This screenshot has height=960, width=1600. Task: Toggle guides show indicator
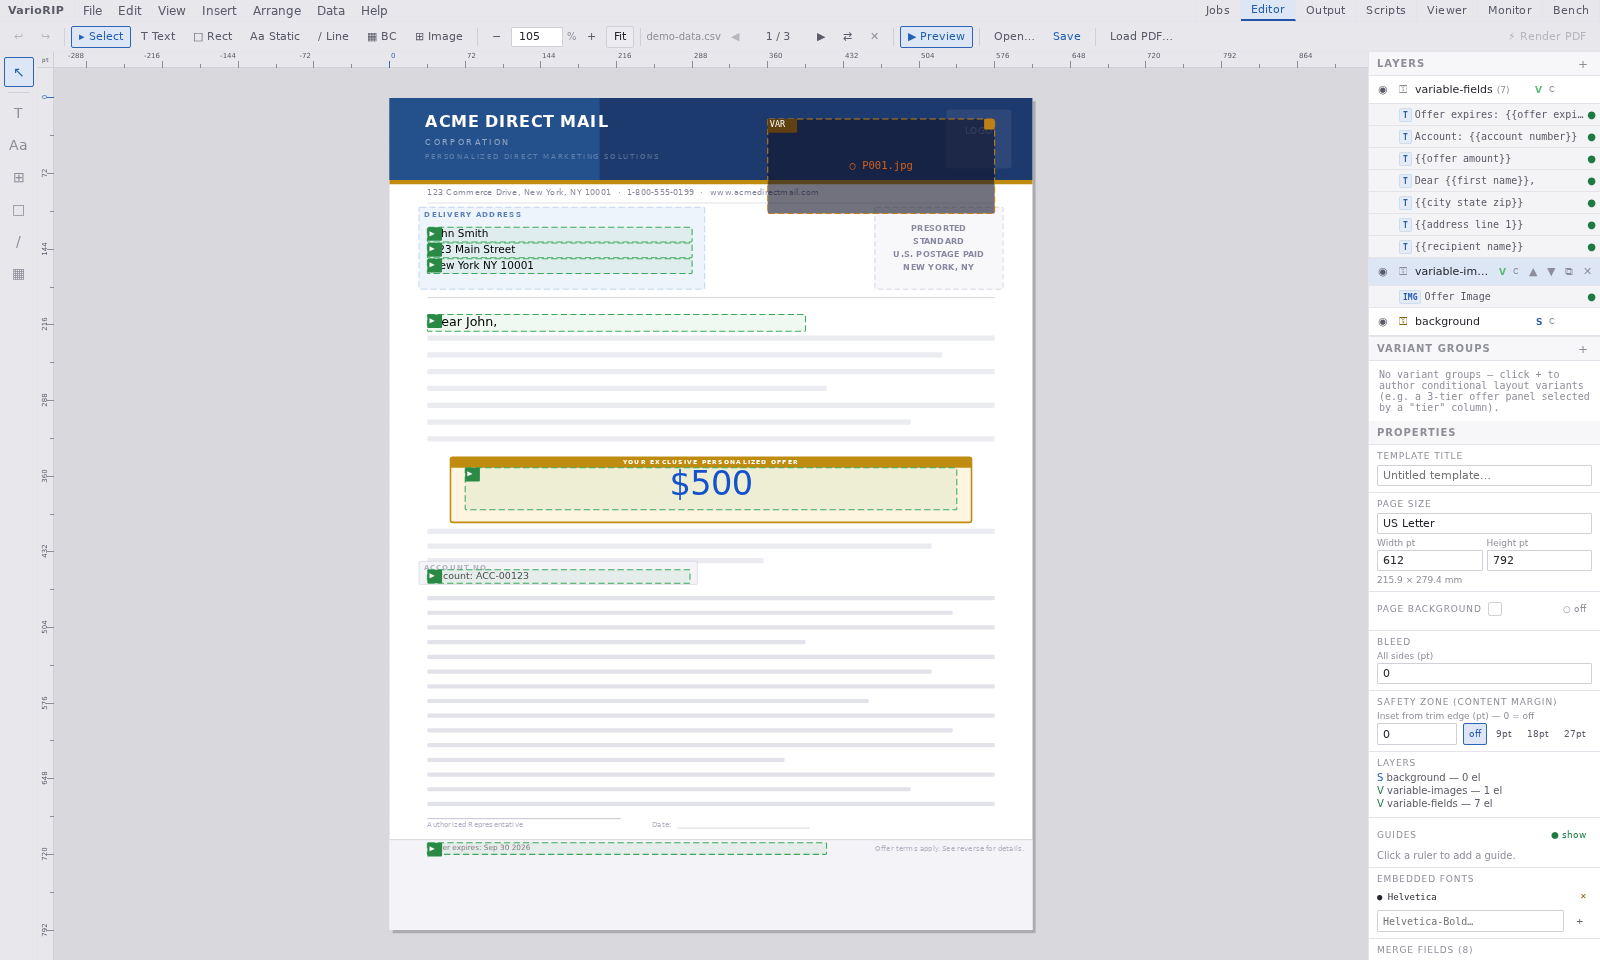1569,835
